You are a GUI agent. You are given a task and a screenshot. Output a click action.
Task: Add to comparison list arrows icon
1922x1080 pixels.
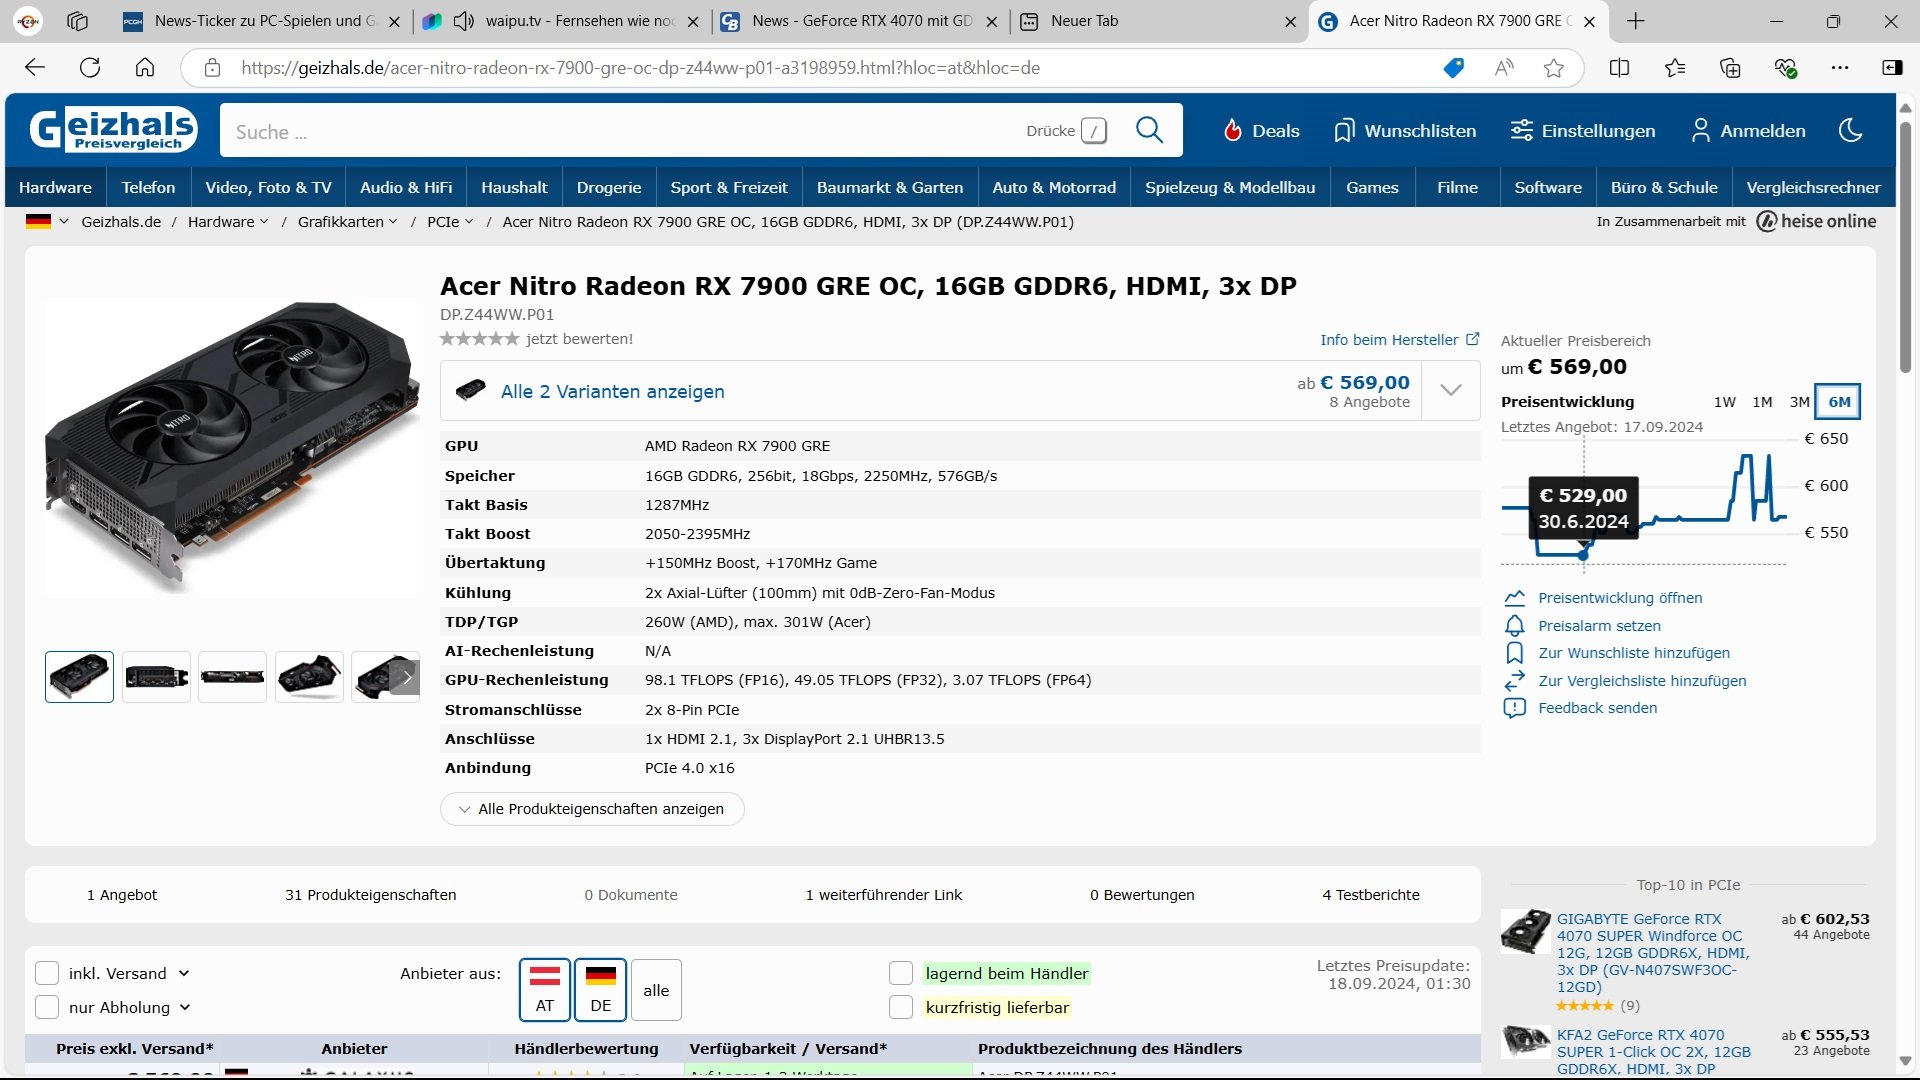pos(1515,681)
